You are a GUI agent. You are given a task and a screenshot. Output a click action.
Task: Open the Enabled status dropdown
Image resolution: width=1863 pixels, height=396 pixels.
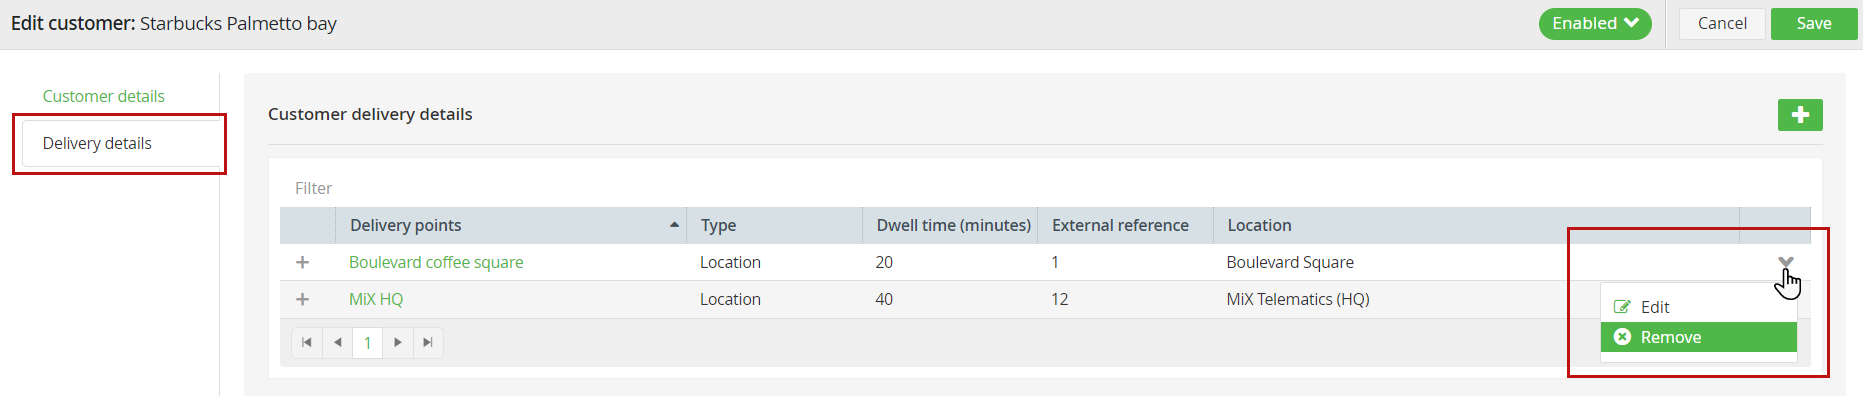pyautogui.click(x=1595, y=23)
